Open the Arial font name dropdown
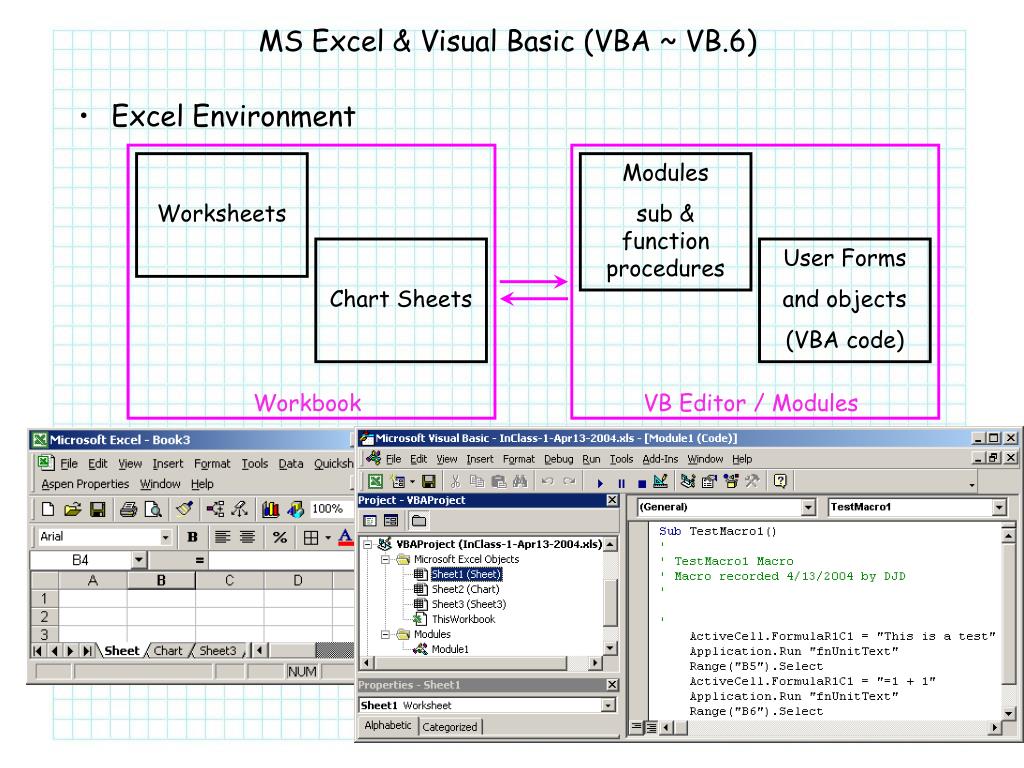The height and width of the screenshot is (768, 1024). [165, 537]
